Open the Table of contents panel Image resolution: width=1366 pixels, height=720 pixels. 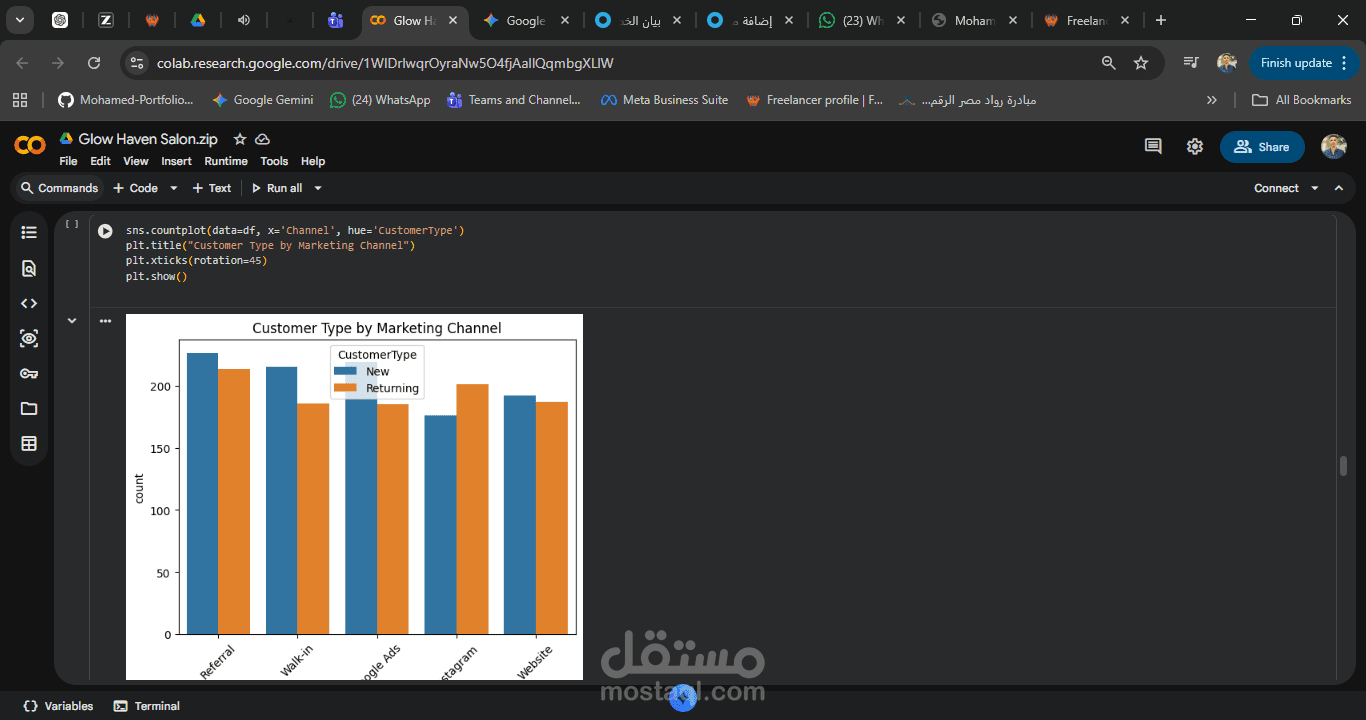coord(28,232)
